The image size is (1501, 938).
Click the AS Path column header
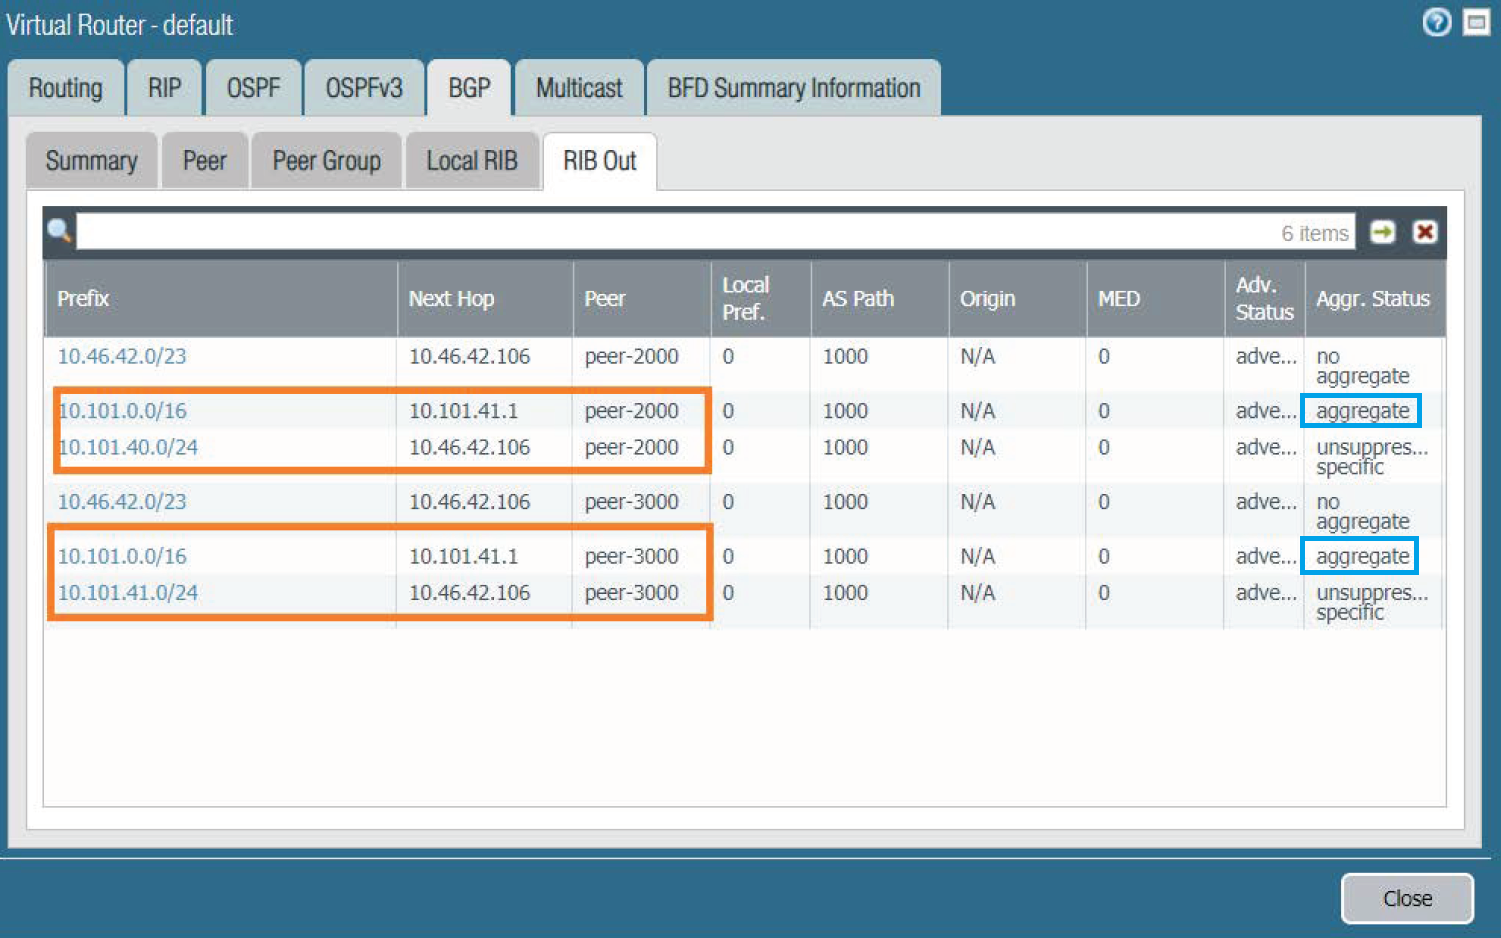(x=858, y=299)
